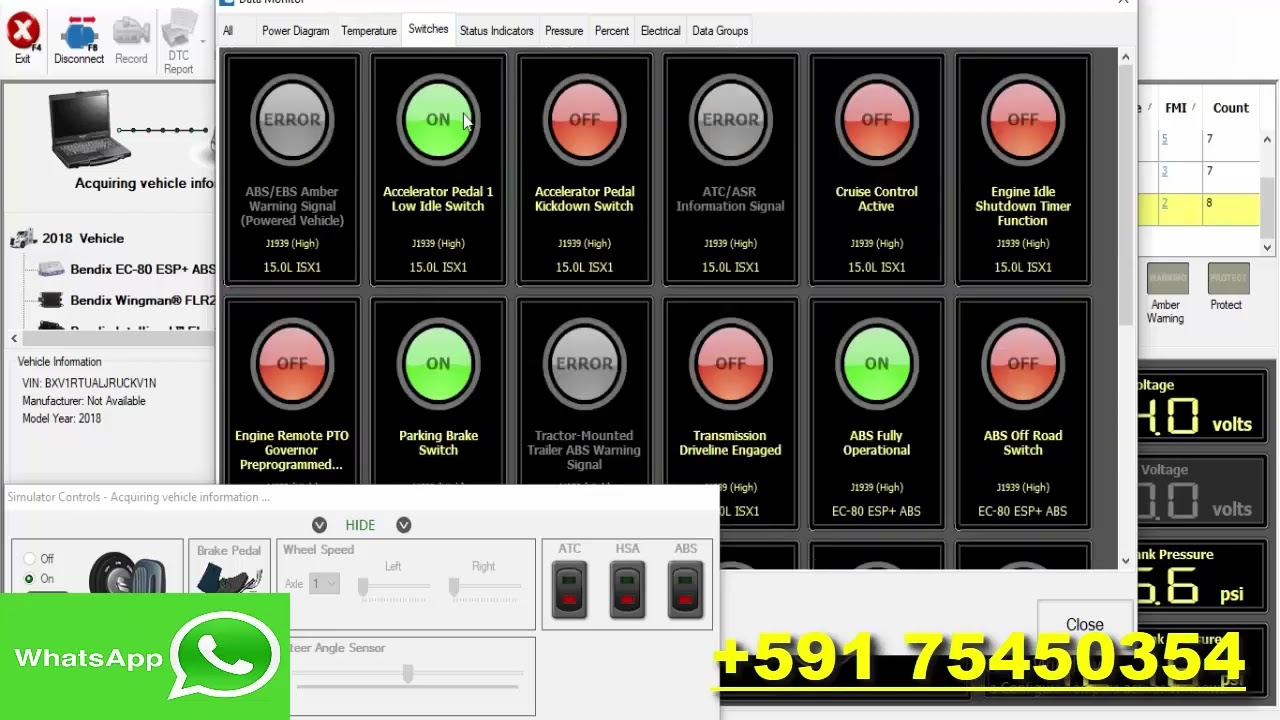Viewport: 1280px width, 720px height.
Task: Adjust the Steer Angle Sensor slider
Action: click(408, 675)
